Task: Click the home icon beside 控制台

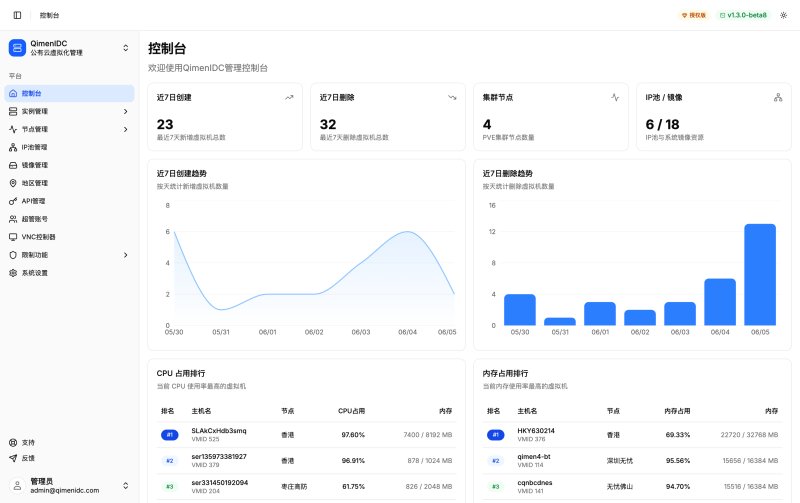Action: [x=13, y=93]
